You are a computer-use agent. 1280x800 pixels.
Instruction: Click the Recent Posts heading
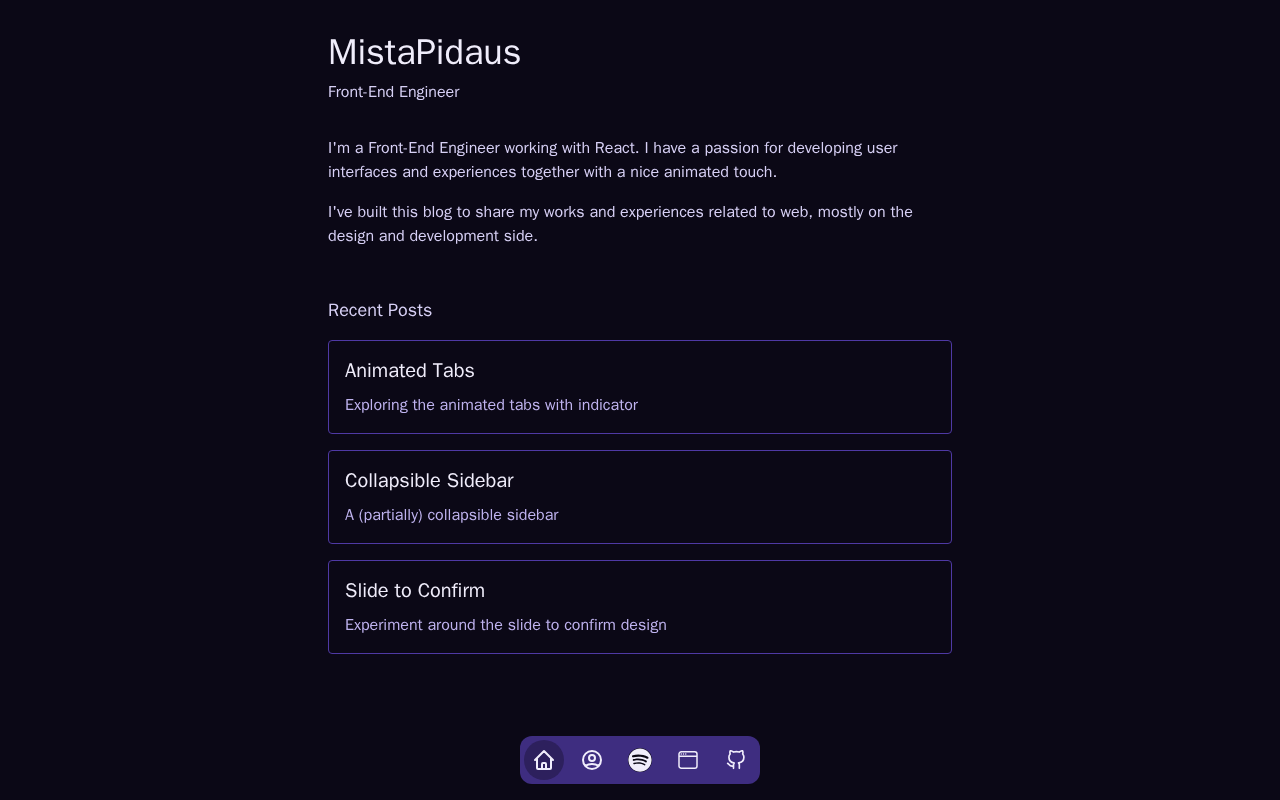pos(380,311)
